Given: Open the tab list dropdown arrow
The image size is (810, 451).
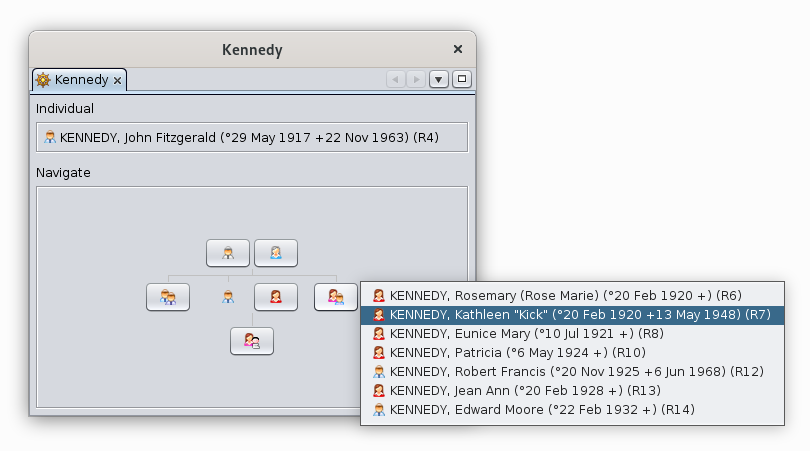Looking at the screenshot, I should [x=439, y=80].
